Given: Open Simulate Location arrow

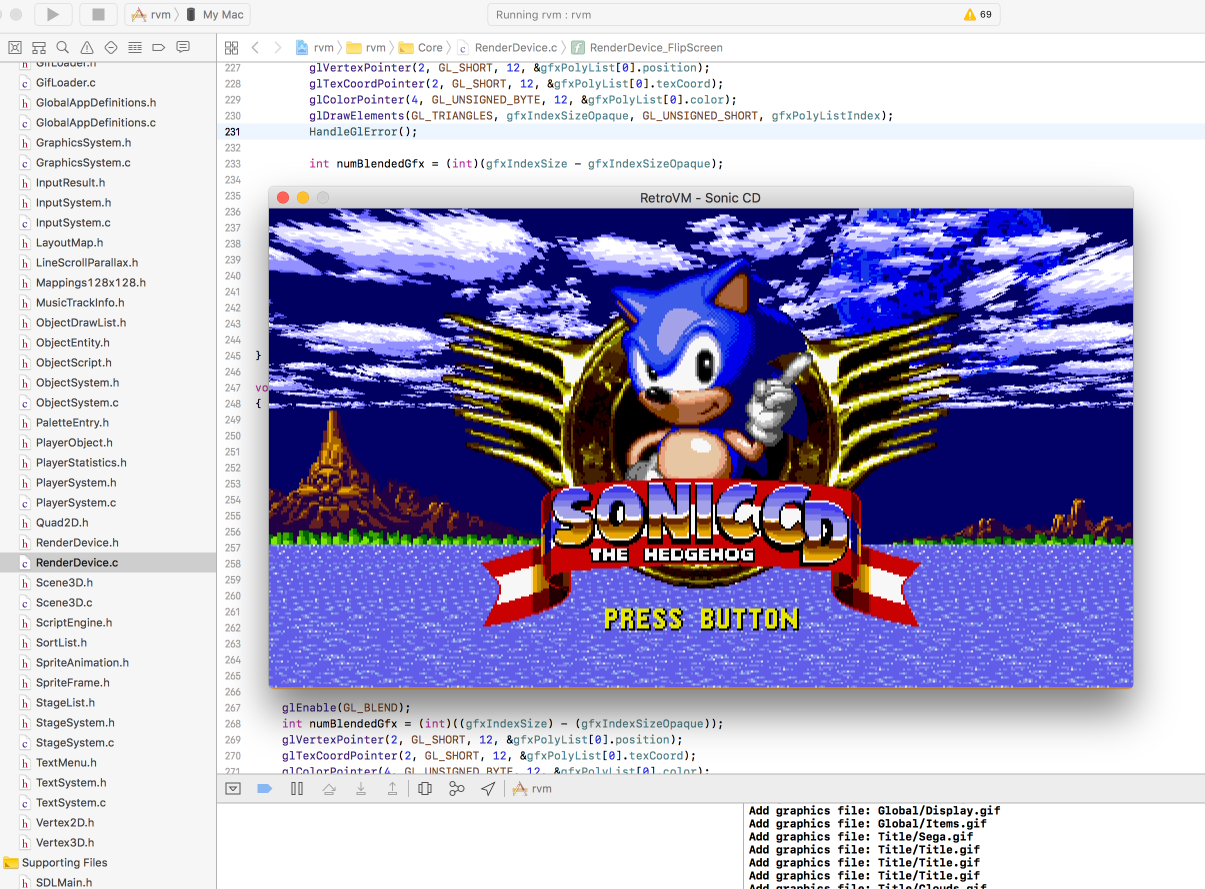Looking at the screenshot, I should coord(488,789).
